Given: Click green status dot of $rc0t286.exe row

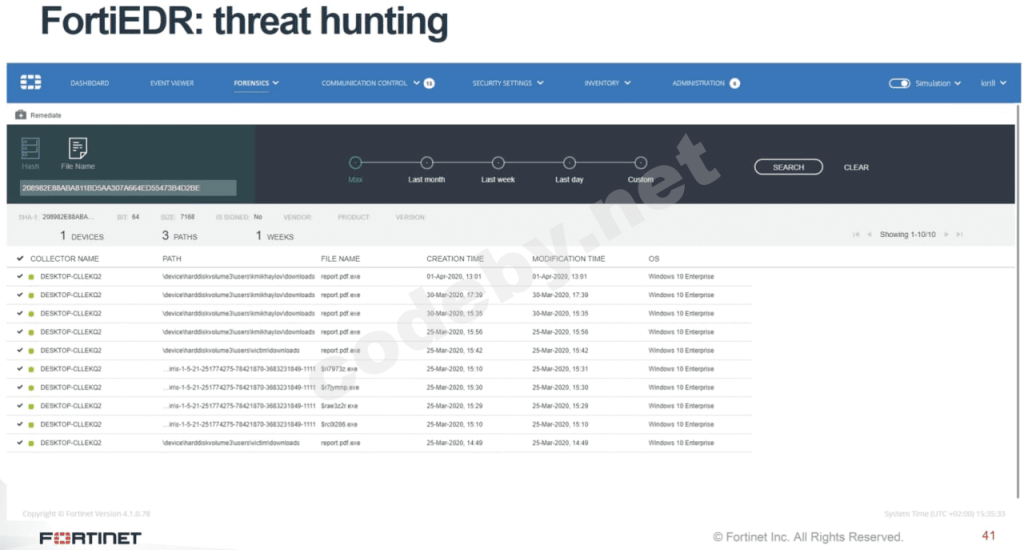Looking at the screenshot, I should [x=31, y=425].
